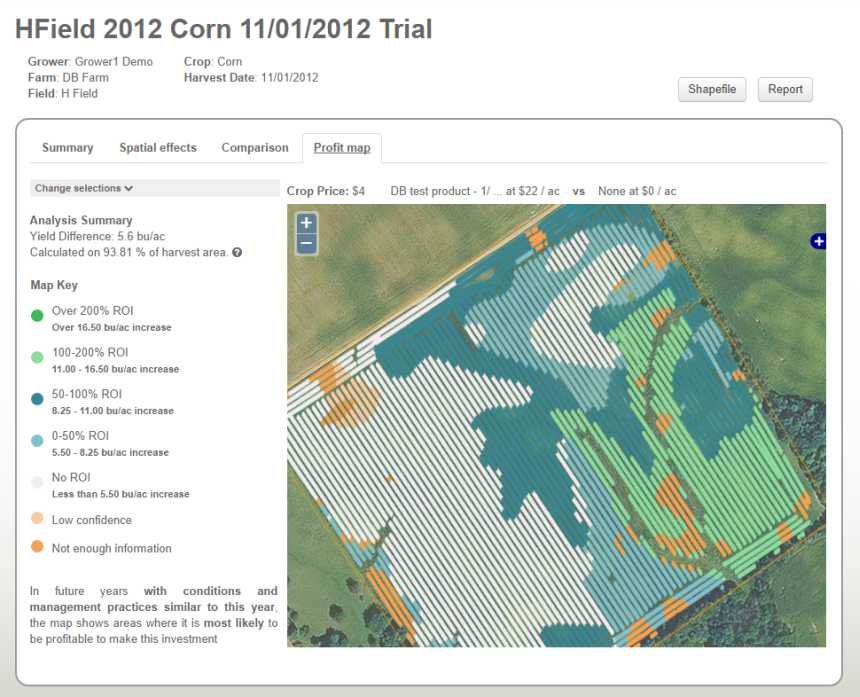Zoom in on the profit map
This screenshot has height=697, width=860.
pos(307,223)
